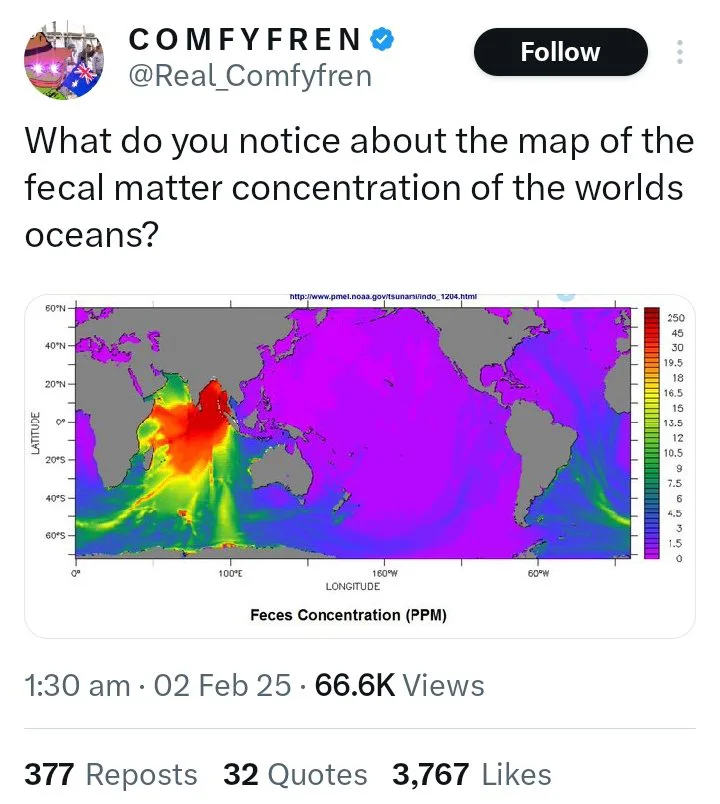Viewport: 720px width, 804px height.
Task: Click the 1:30 am 02 Feb 25 timestamp
Action: (157, 686)
